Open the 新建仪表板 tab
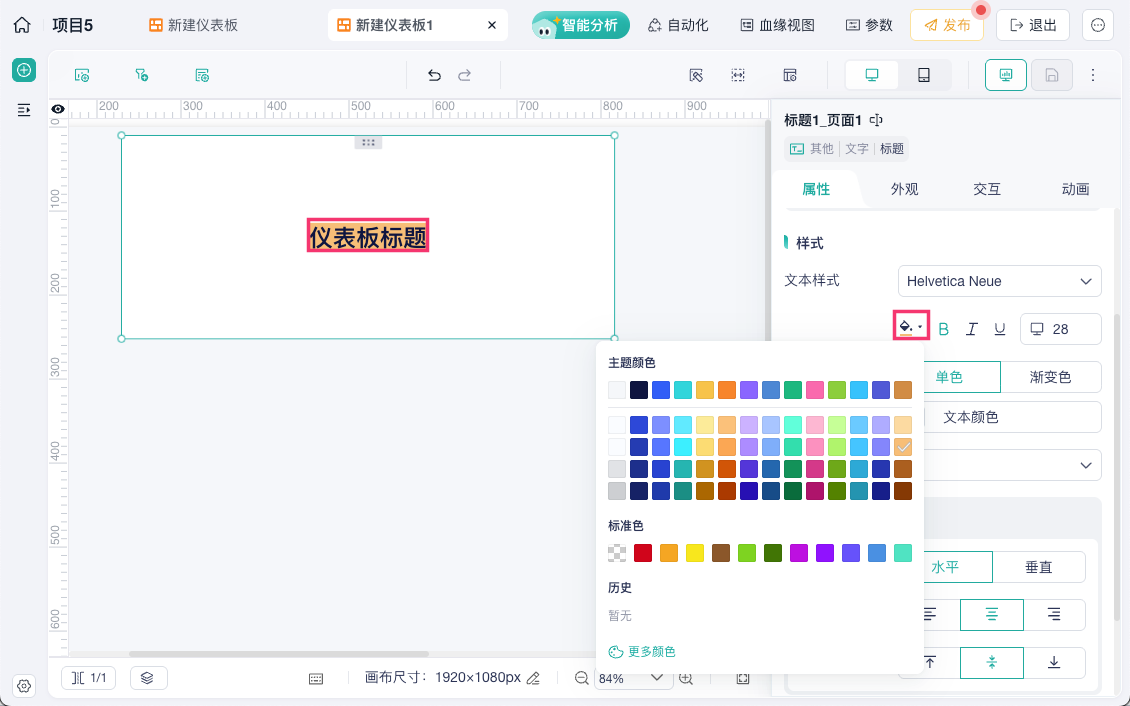Screen dimensions: 1130x706 tap(193, 25)
